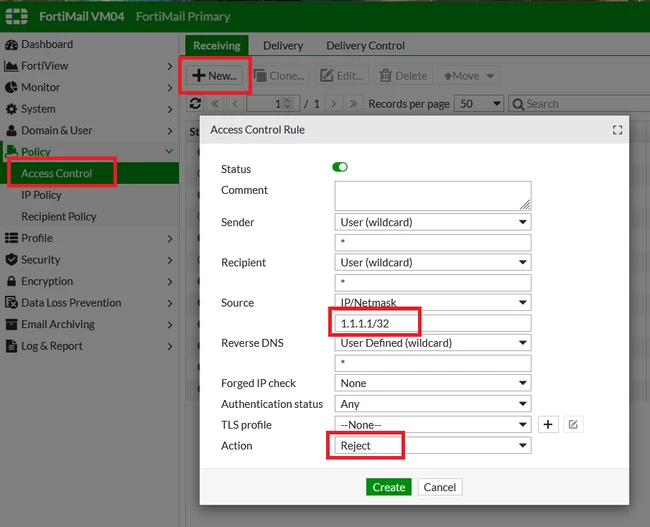Open the Source type dropdown
This screenshot has width=650, height=527.
pyautogui.click(x=433, y=302)
